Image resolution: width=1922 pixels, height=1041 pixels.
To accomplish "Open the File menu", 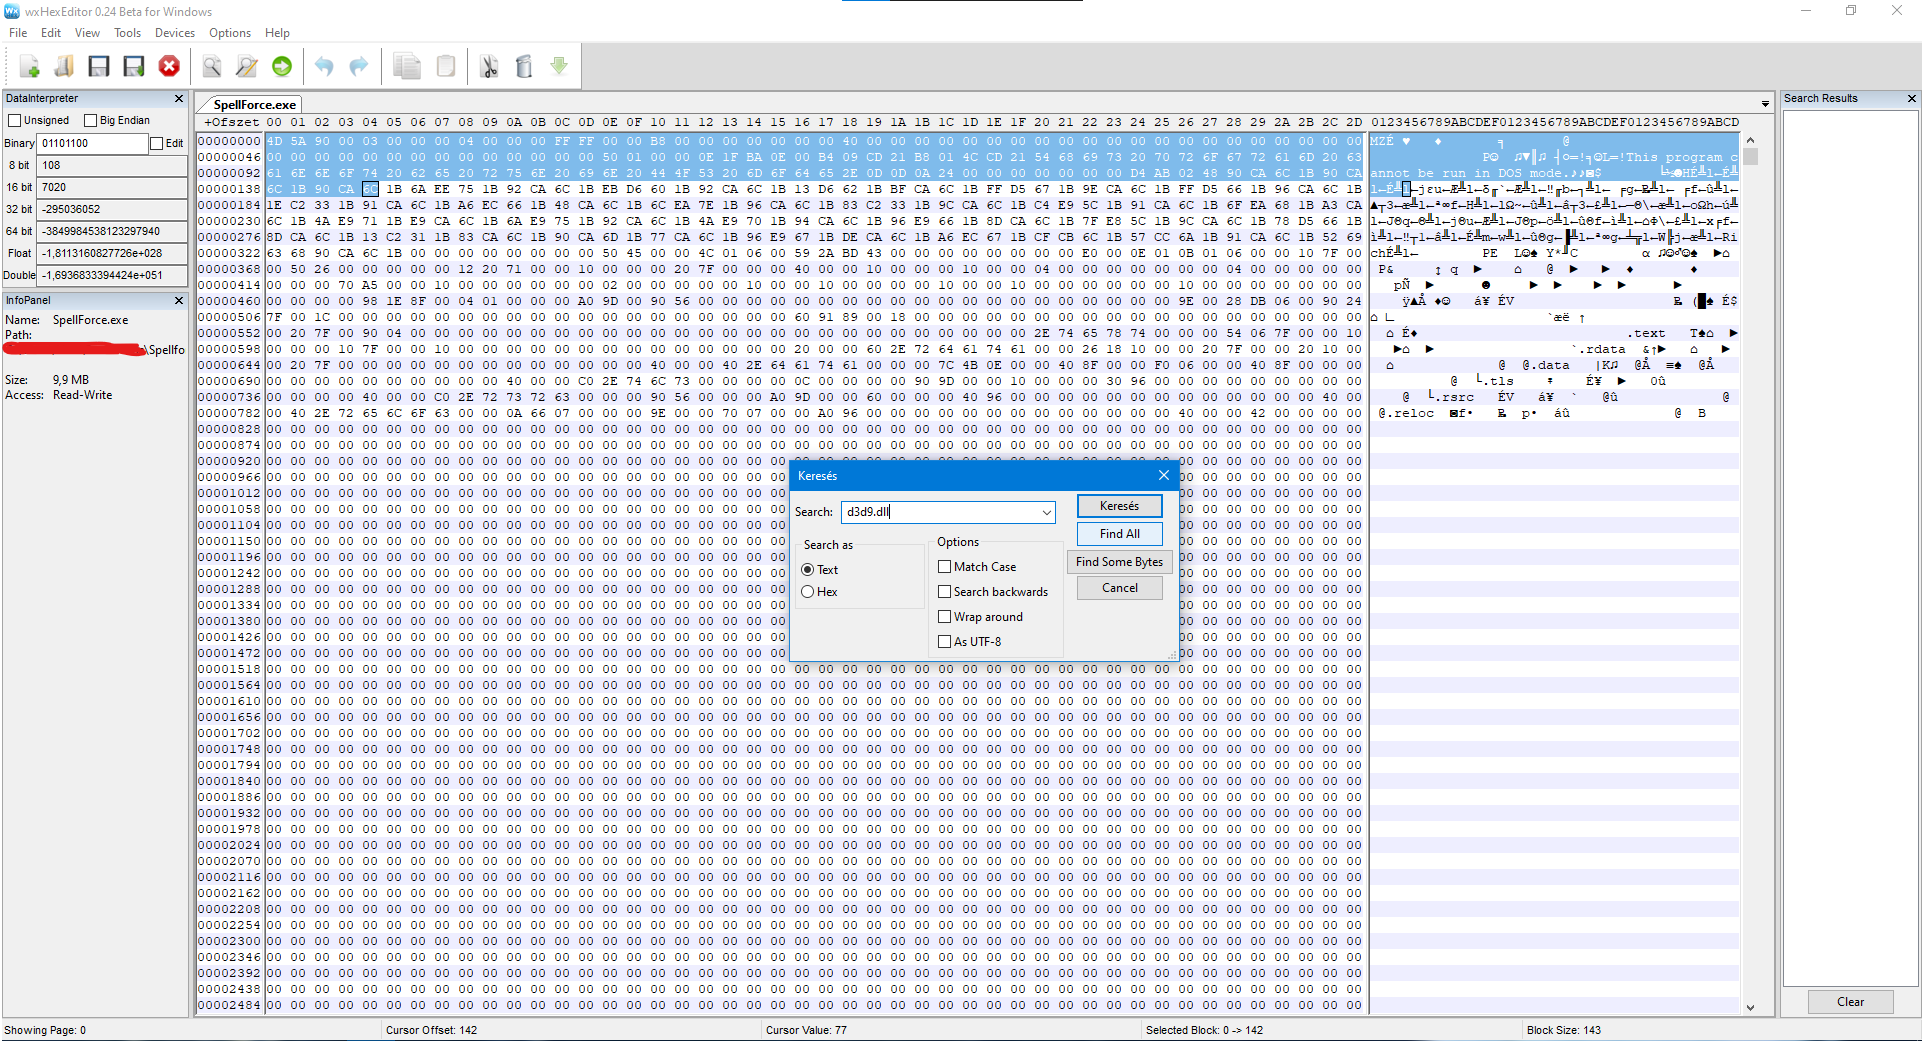I will point(18,33).
